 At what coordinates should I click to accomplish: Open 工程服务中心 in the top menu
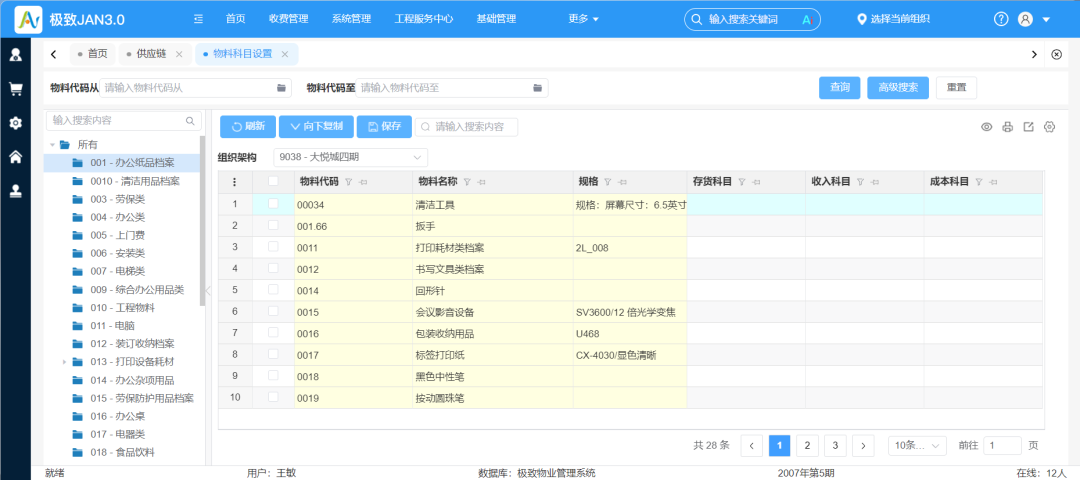(424, 19)
